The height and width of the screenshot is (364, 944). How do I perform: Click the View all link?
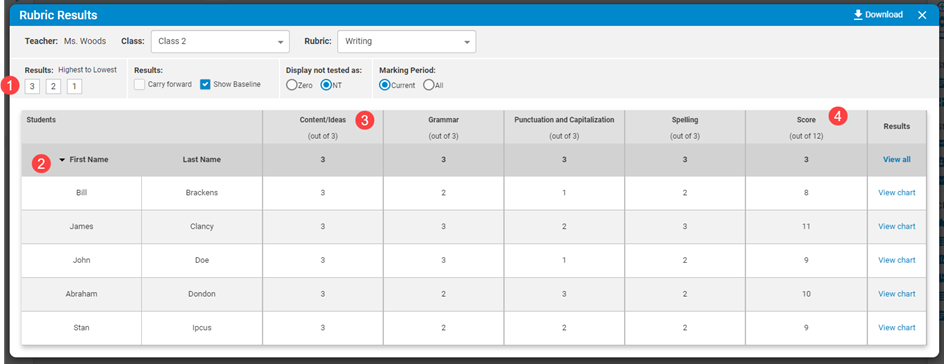896,160
